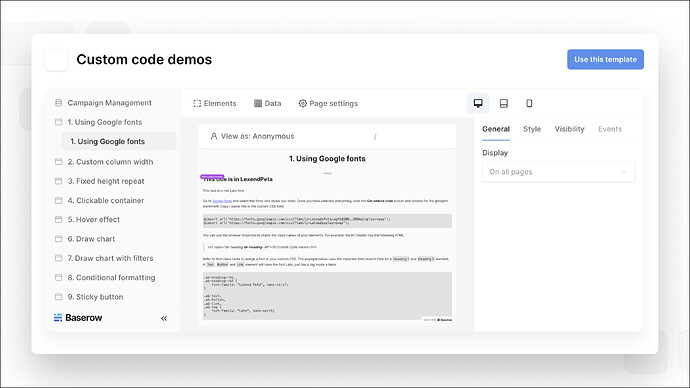Open the Campaign Management database entry
The height and width of the screenshot is (388, 690).
[x=110, y=103]
